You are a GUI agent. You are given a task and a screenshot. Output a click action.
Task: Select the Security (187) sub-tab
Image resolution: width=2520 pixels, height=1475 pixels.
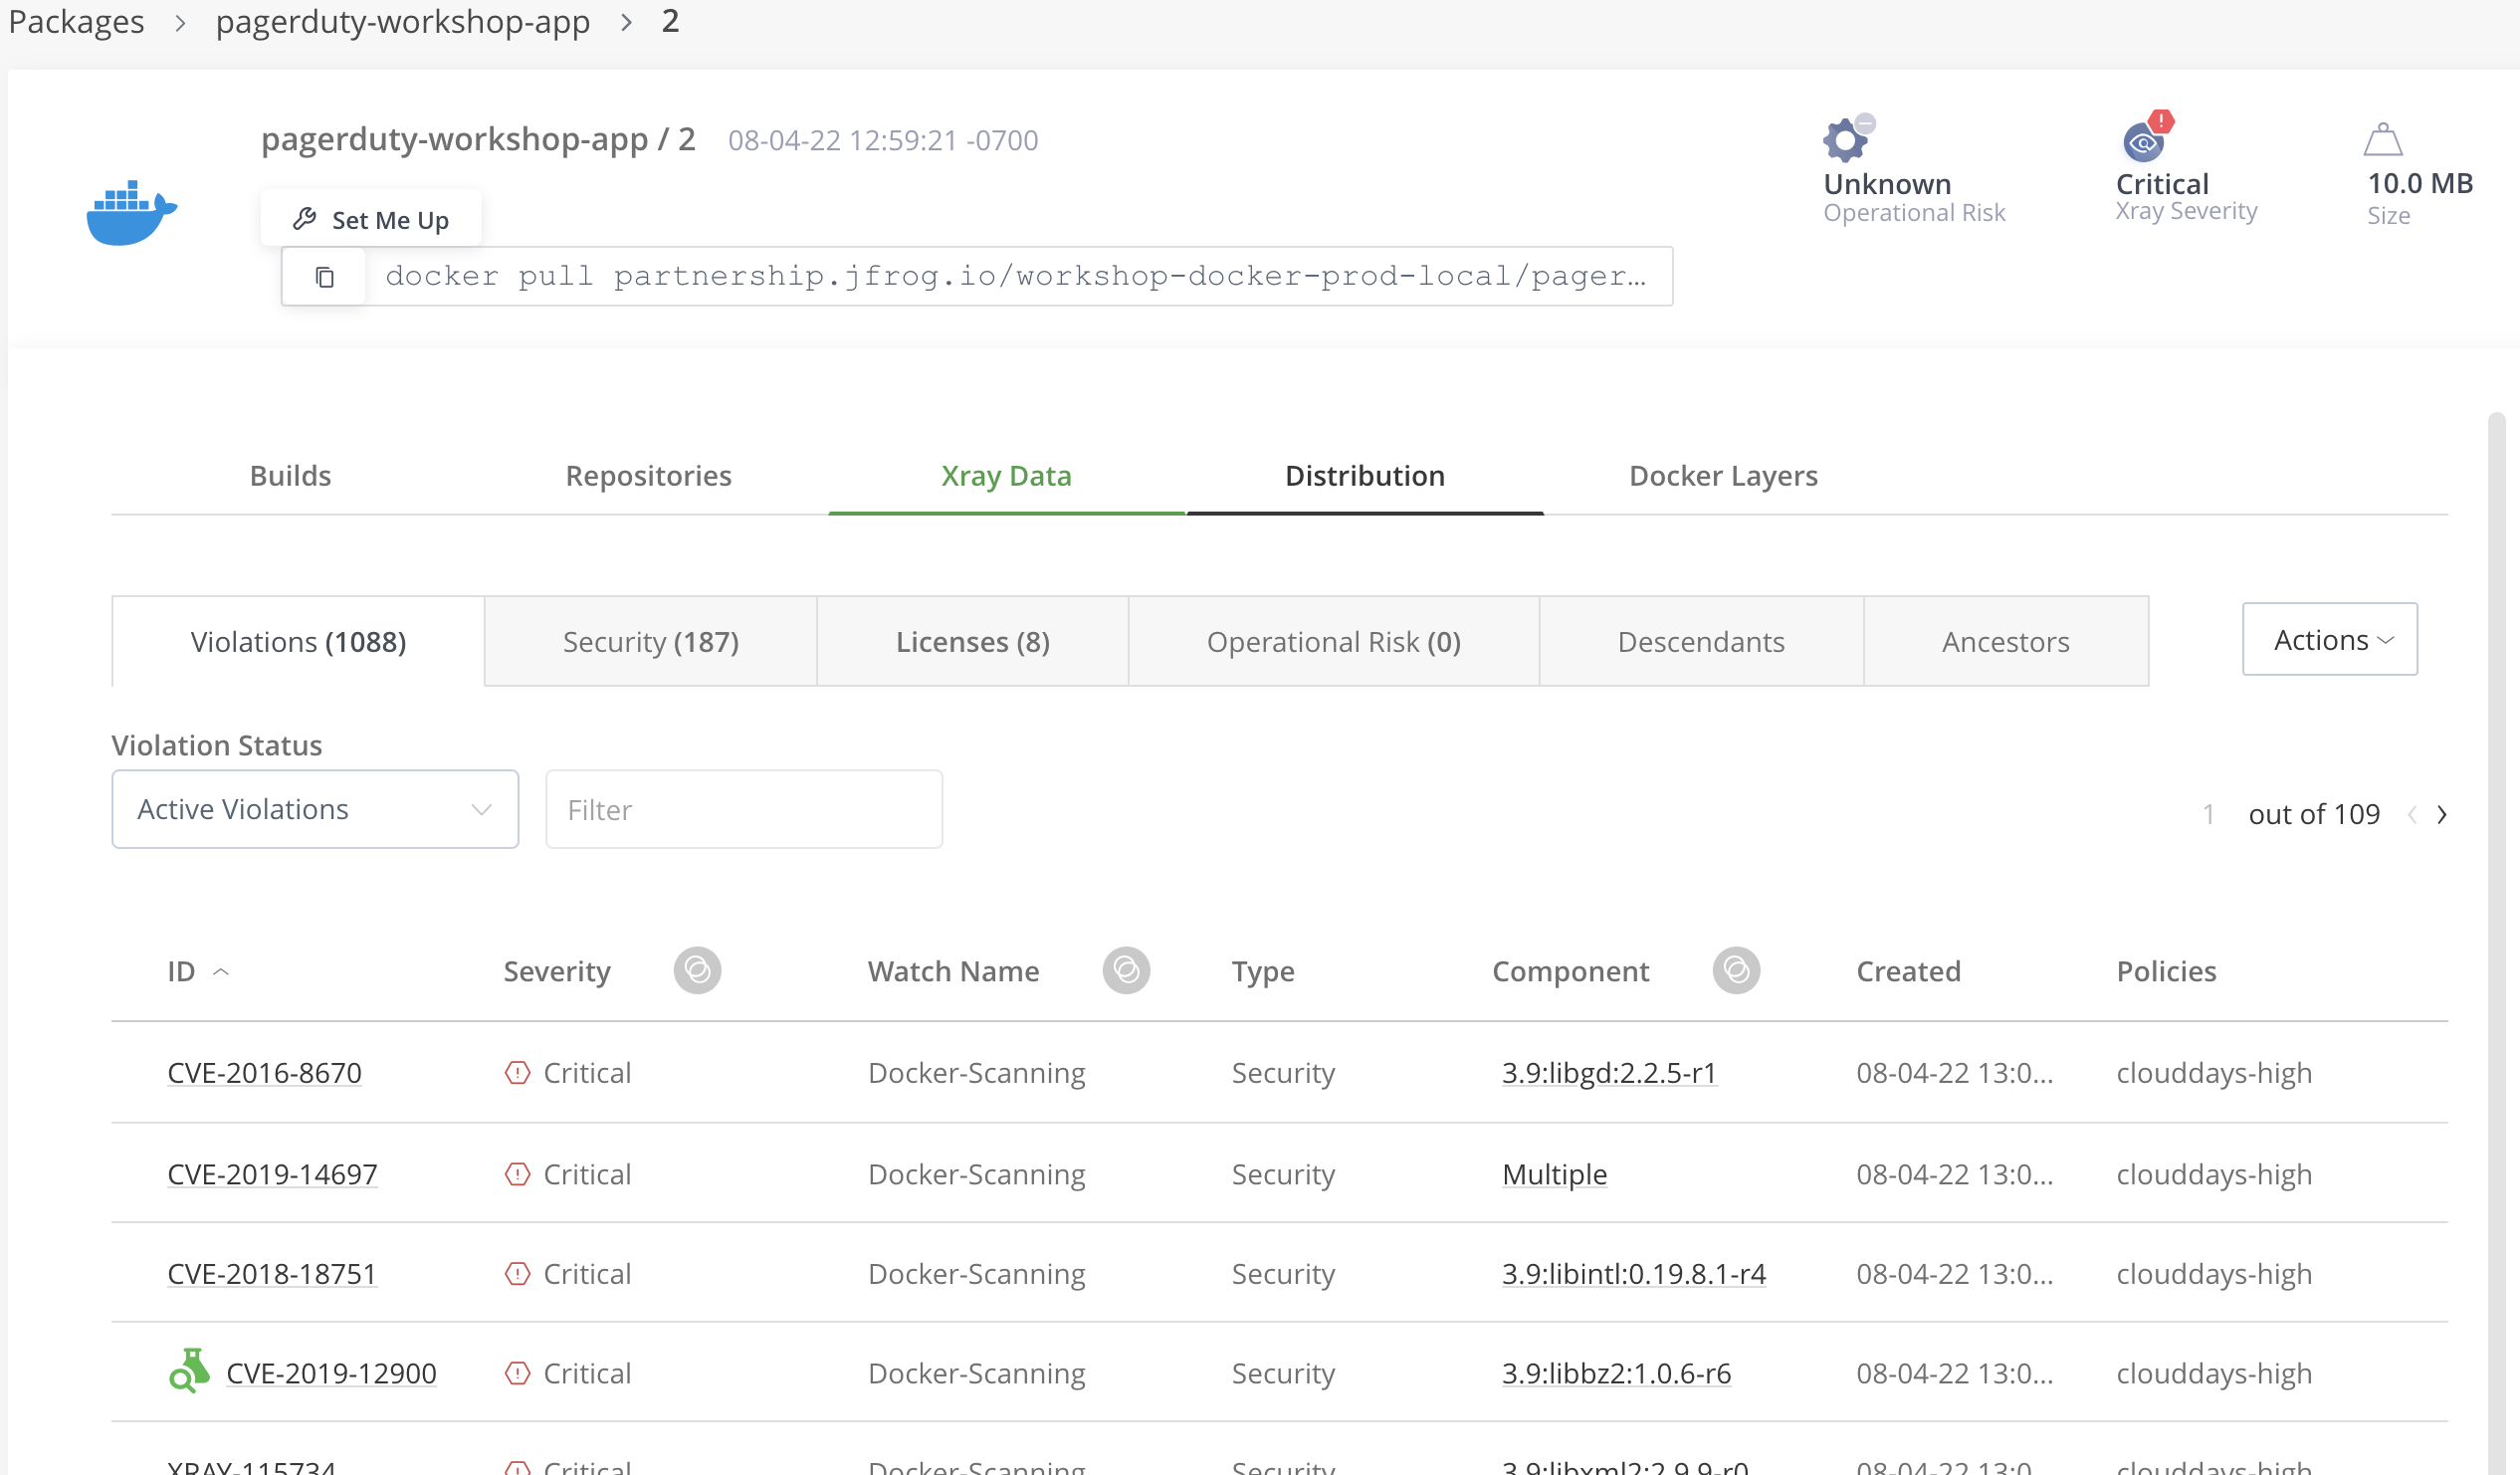pyautogui.click(x=650, y=641)
